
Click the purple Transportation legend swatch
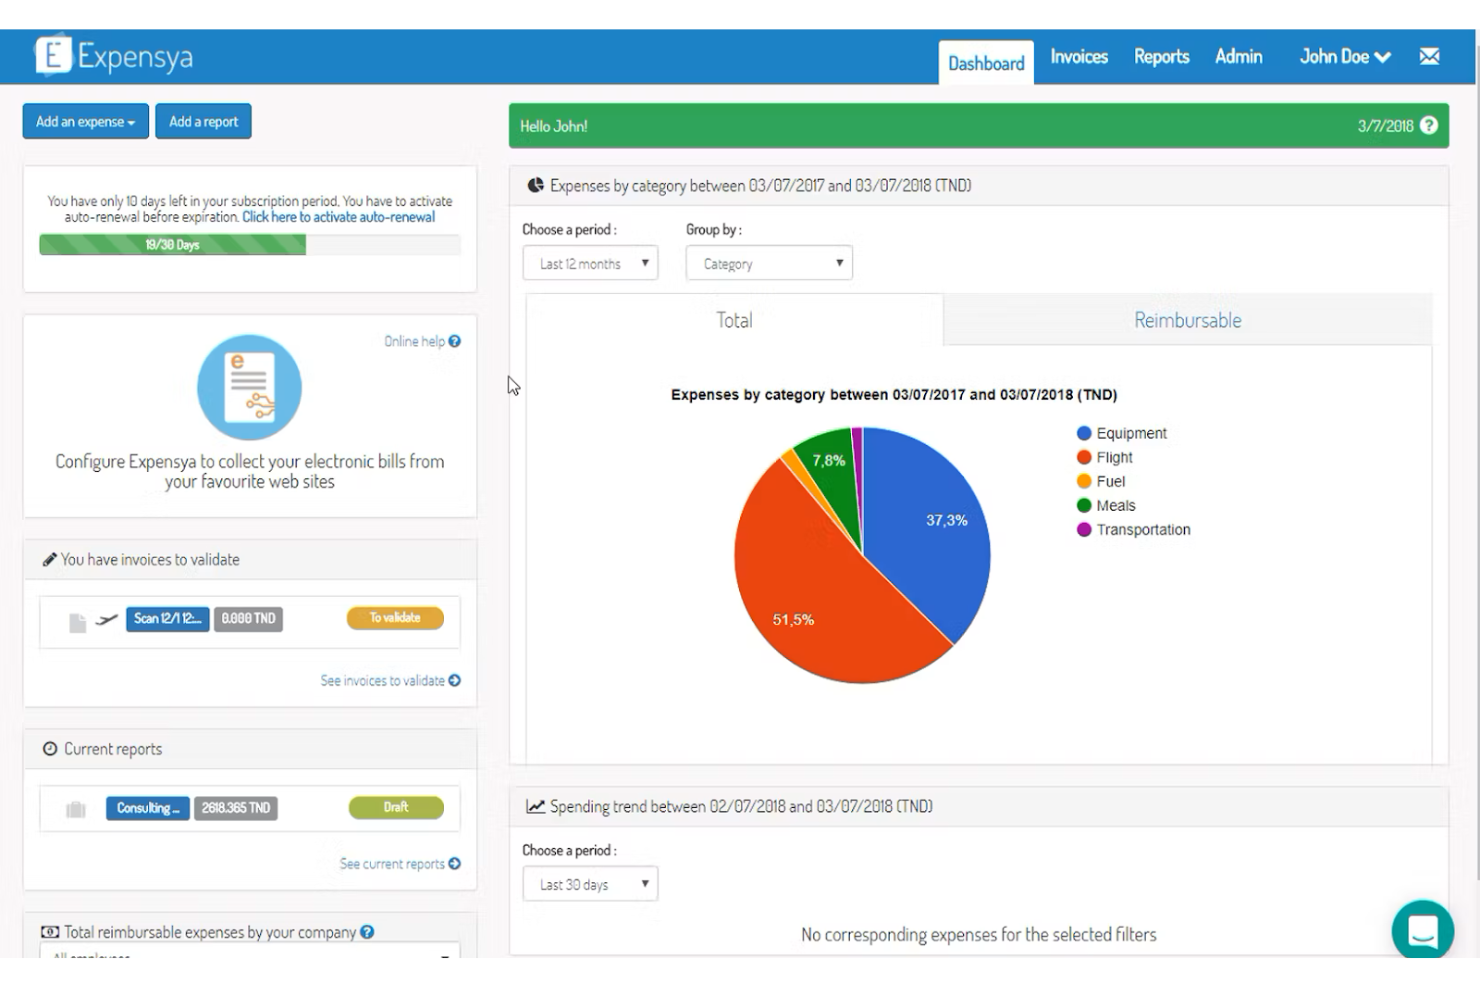pos(1084,529)
